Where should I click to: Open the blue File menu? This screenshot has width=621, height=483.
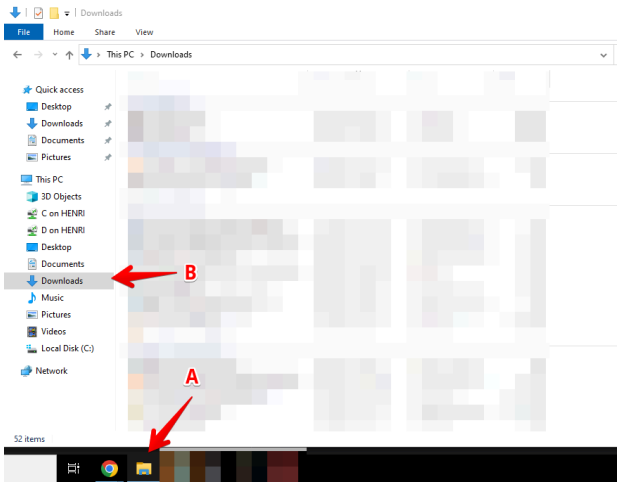click(x=23, y=32)
